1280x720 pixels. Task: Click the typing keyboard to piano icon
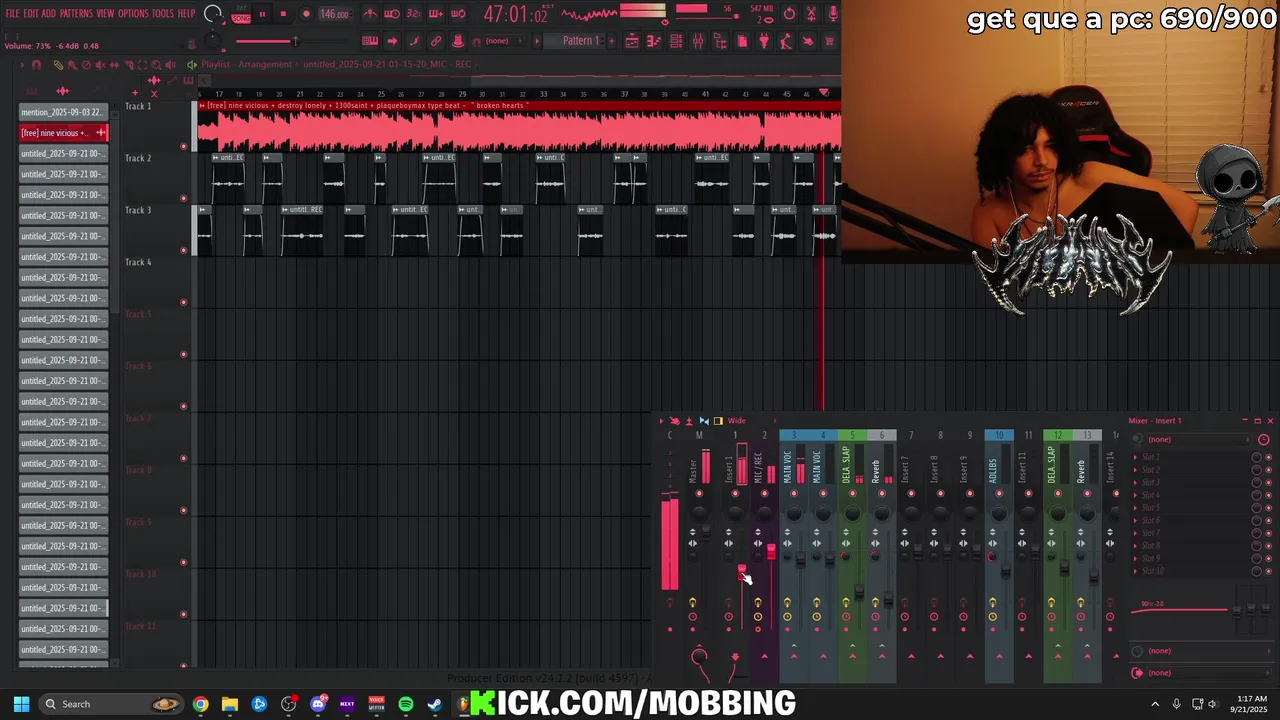[x=370, y=41]
